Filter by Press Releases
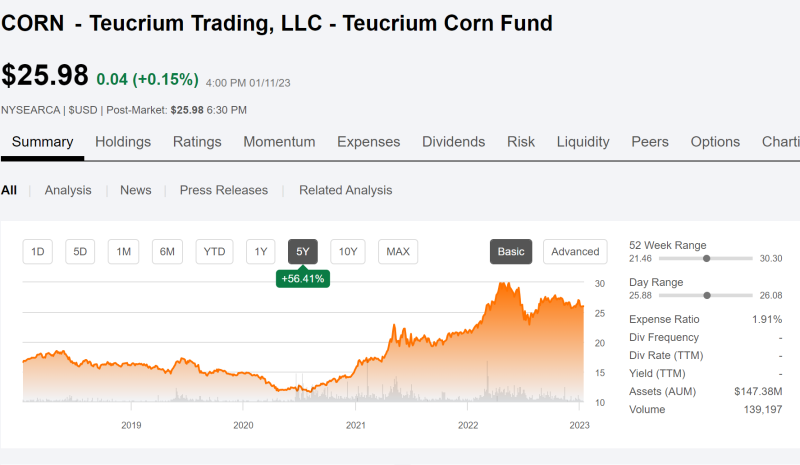 coord(223,190)
